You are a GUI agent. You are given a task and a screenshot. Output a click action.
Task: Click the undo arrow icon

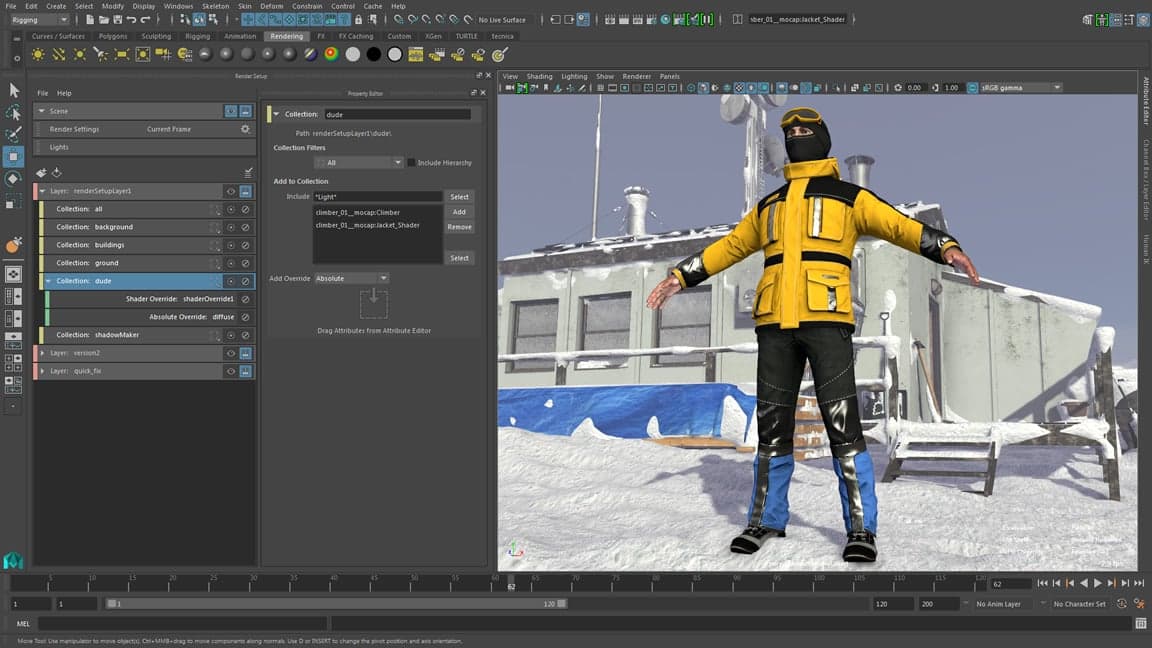coord(132,20)
